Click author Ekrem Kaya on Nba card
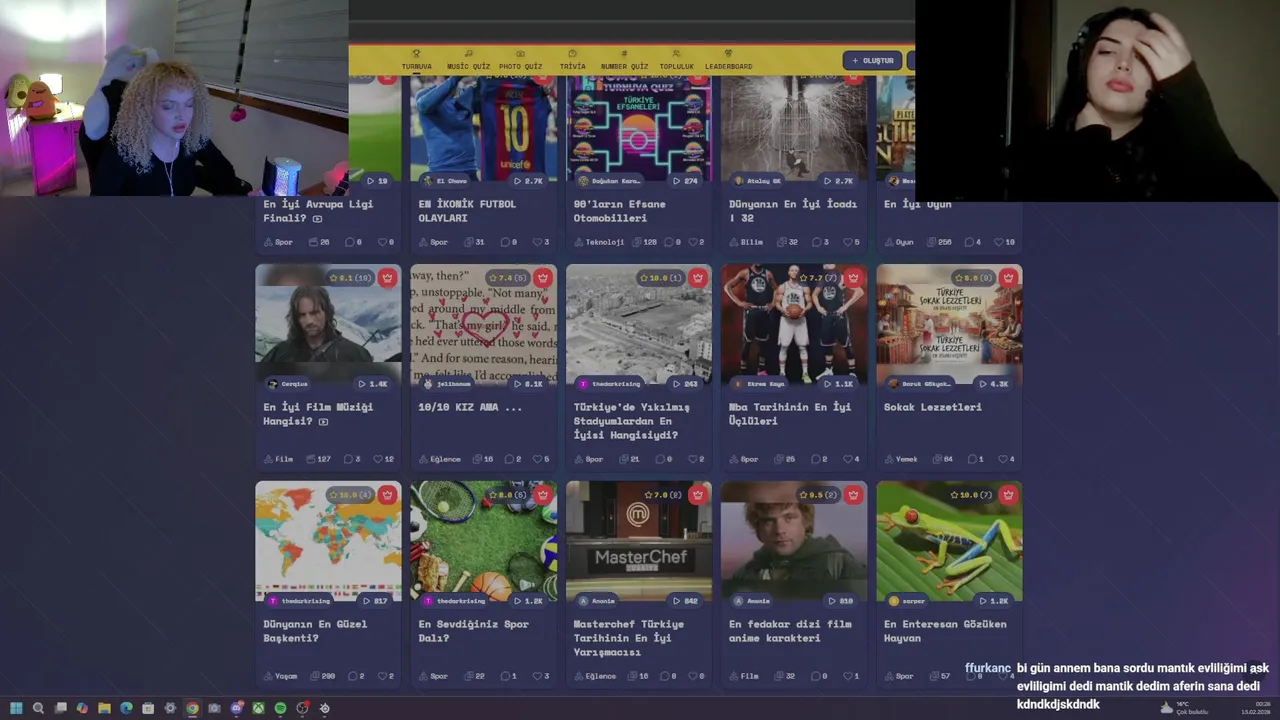 coord(760,384)
